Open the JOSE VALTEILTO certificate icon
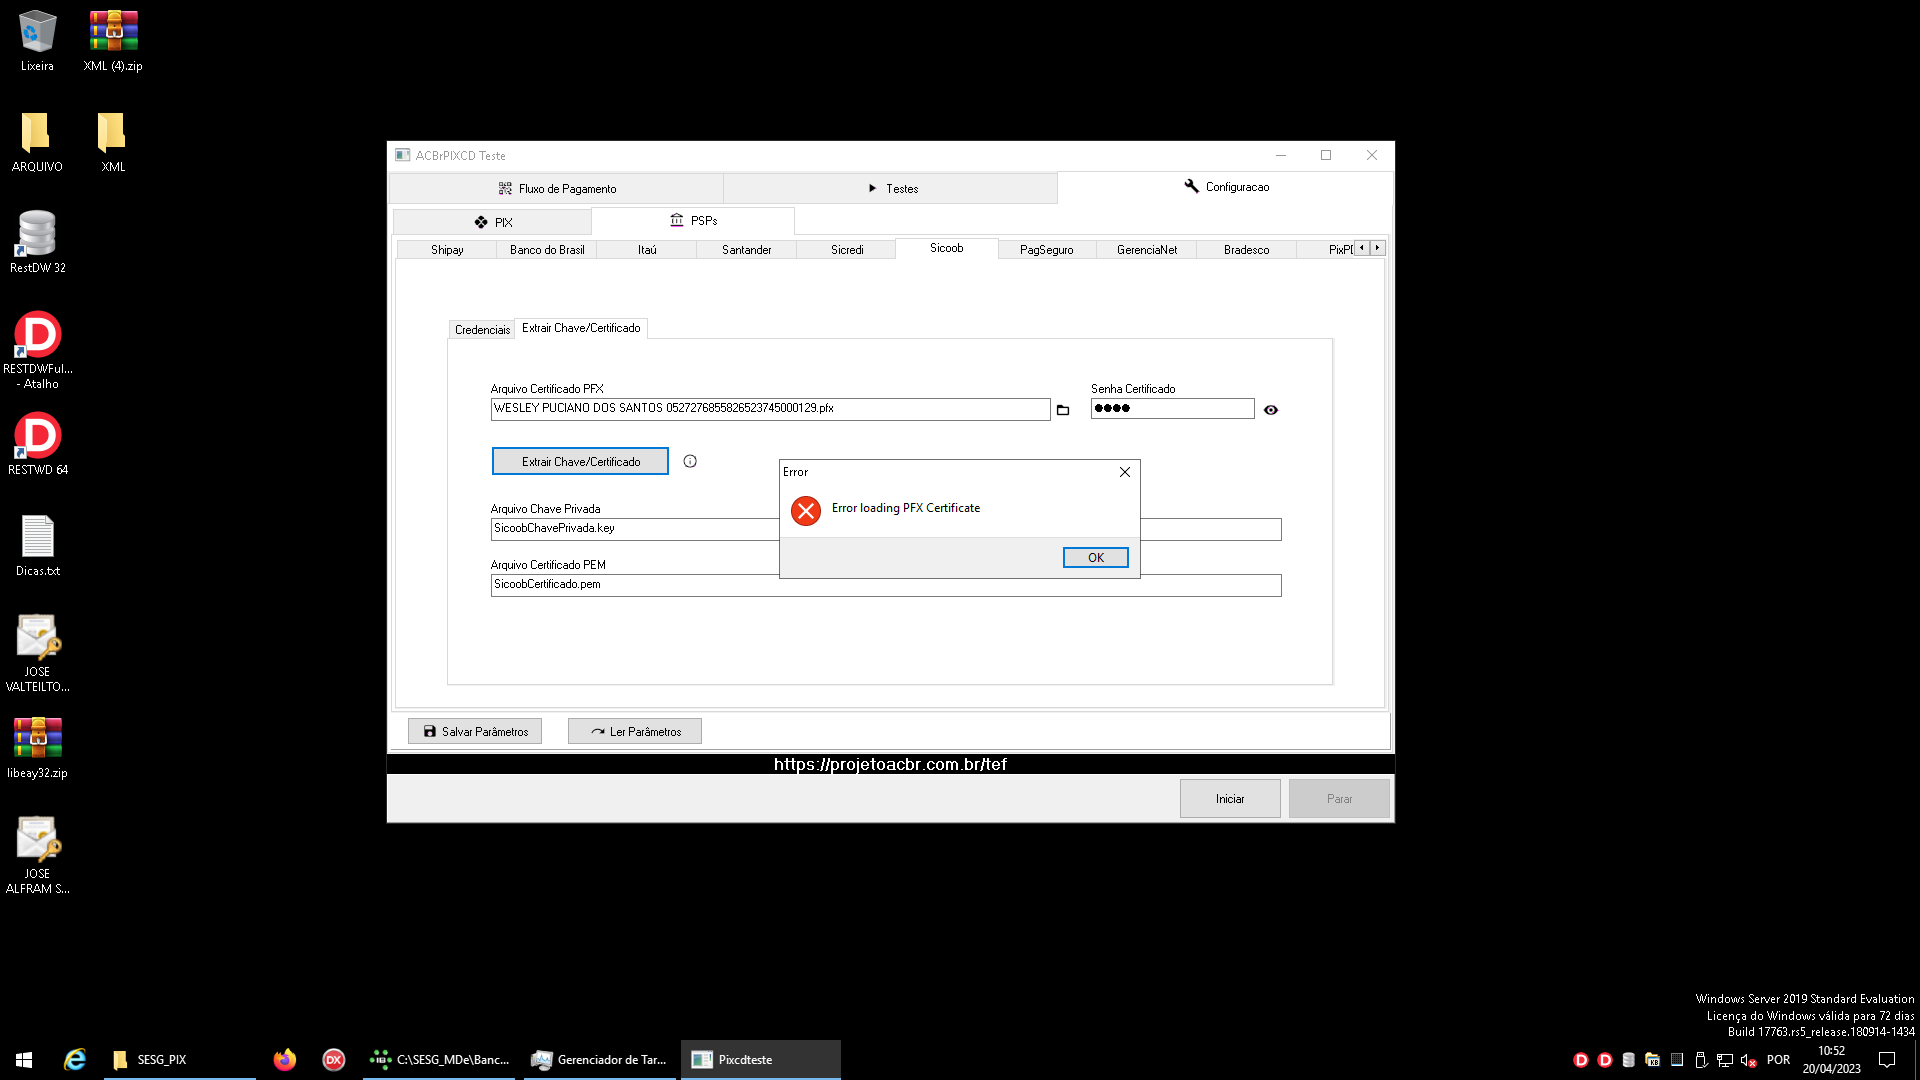This screenshot has height=1080, width=1920. (x=37, y=652)
